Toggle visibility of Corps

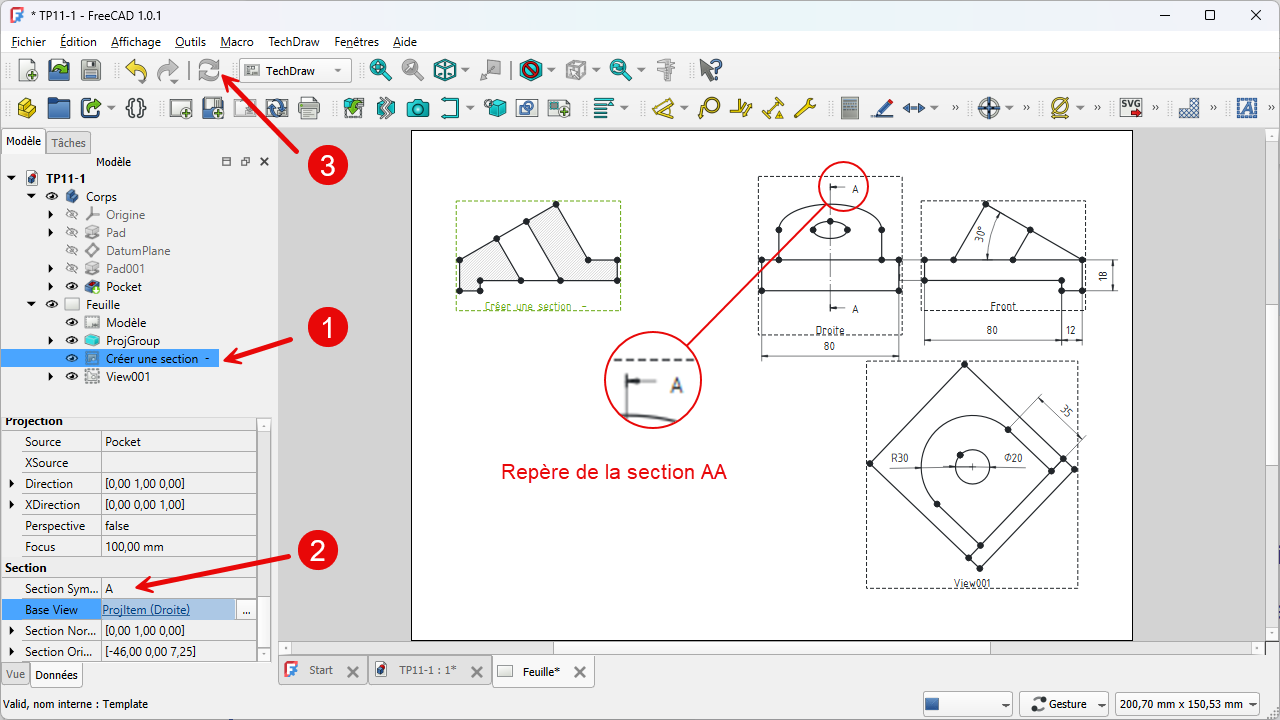(x=52, y=197)
